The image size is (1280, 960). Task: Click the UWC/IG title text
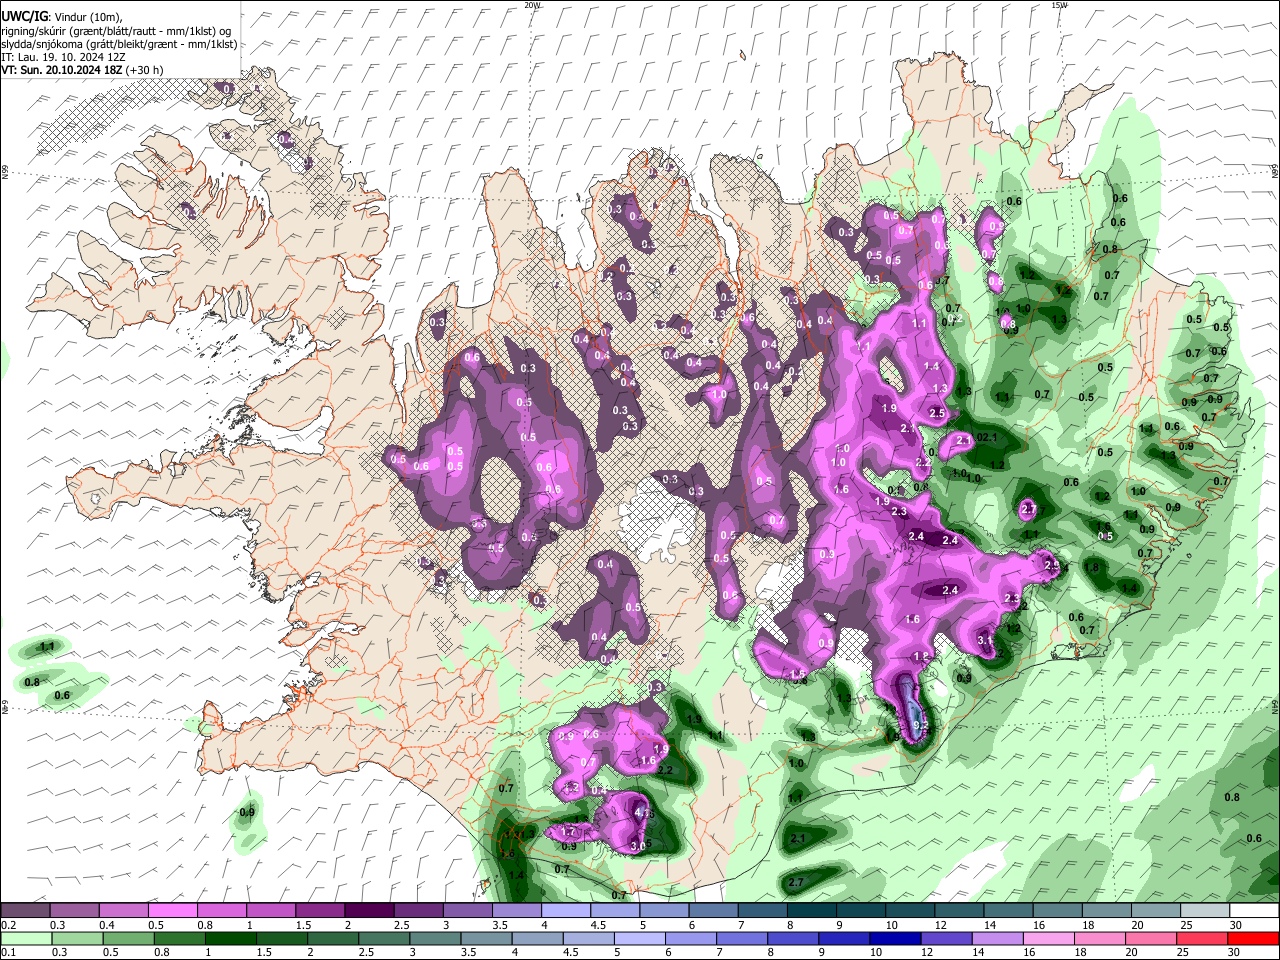point(24,16)
